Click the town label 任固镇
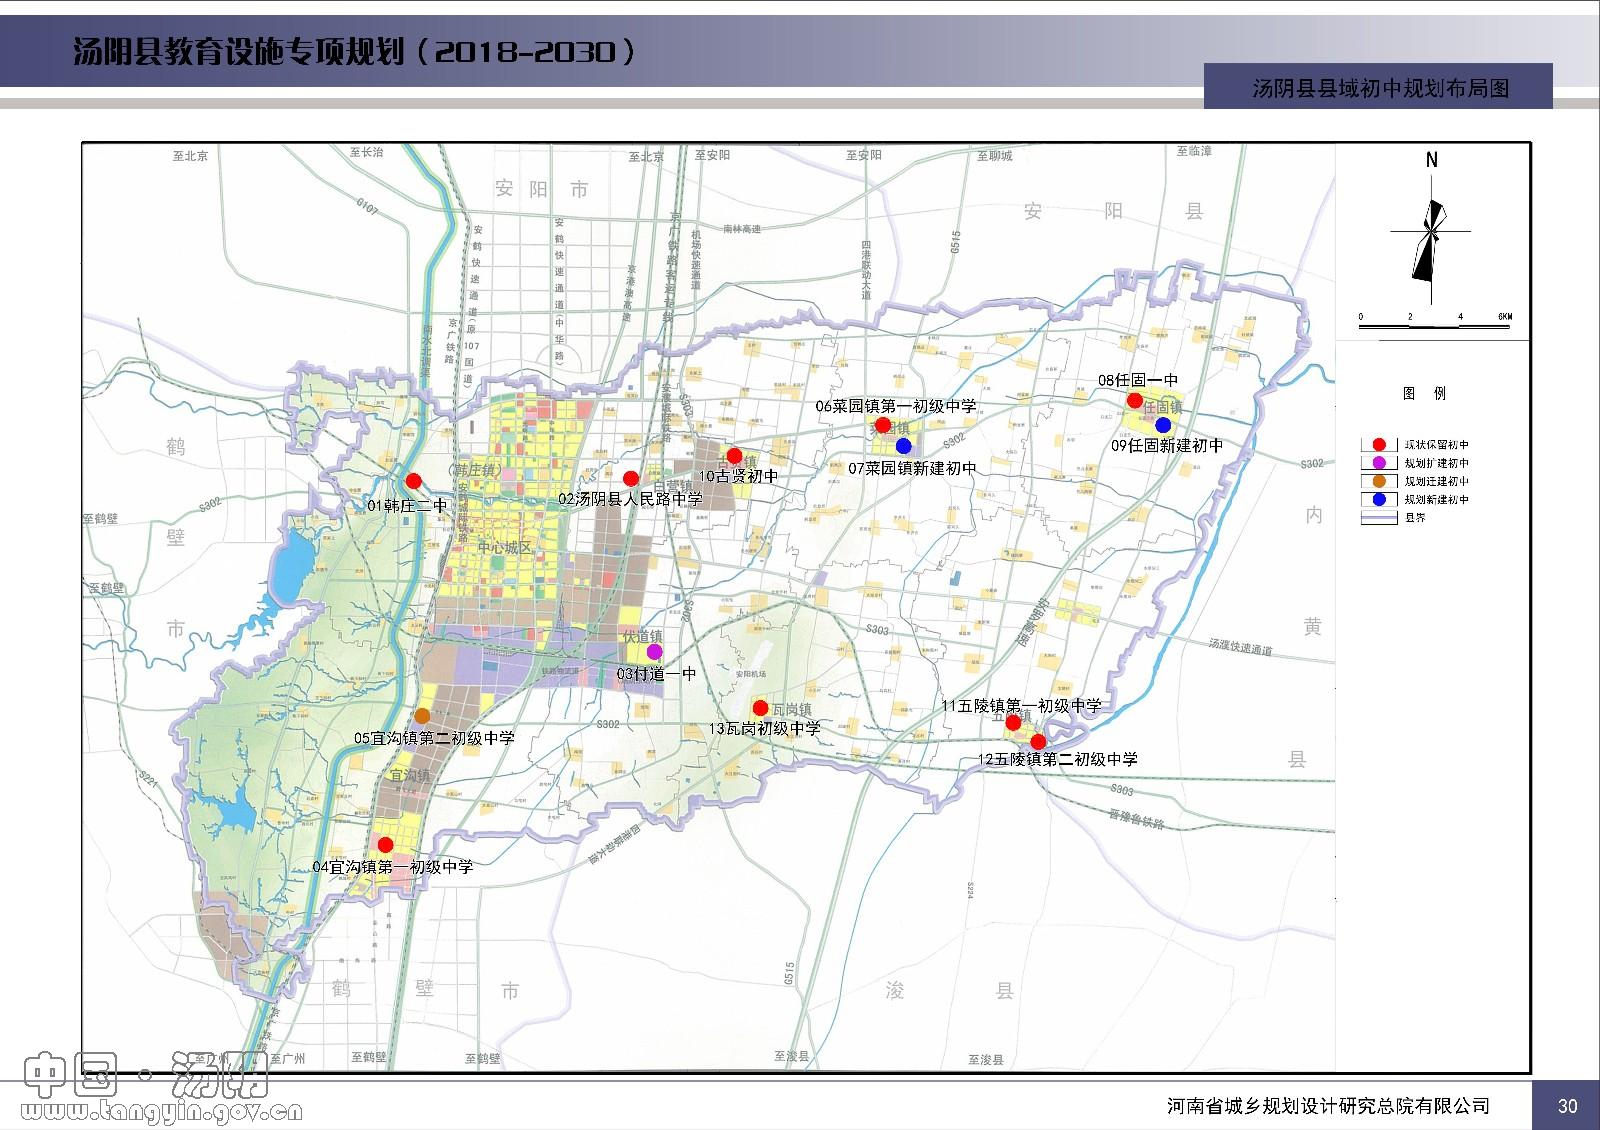 pyautogui.click(x=1163, y=408)
